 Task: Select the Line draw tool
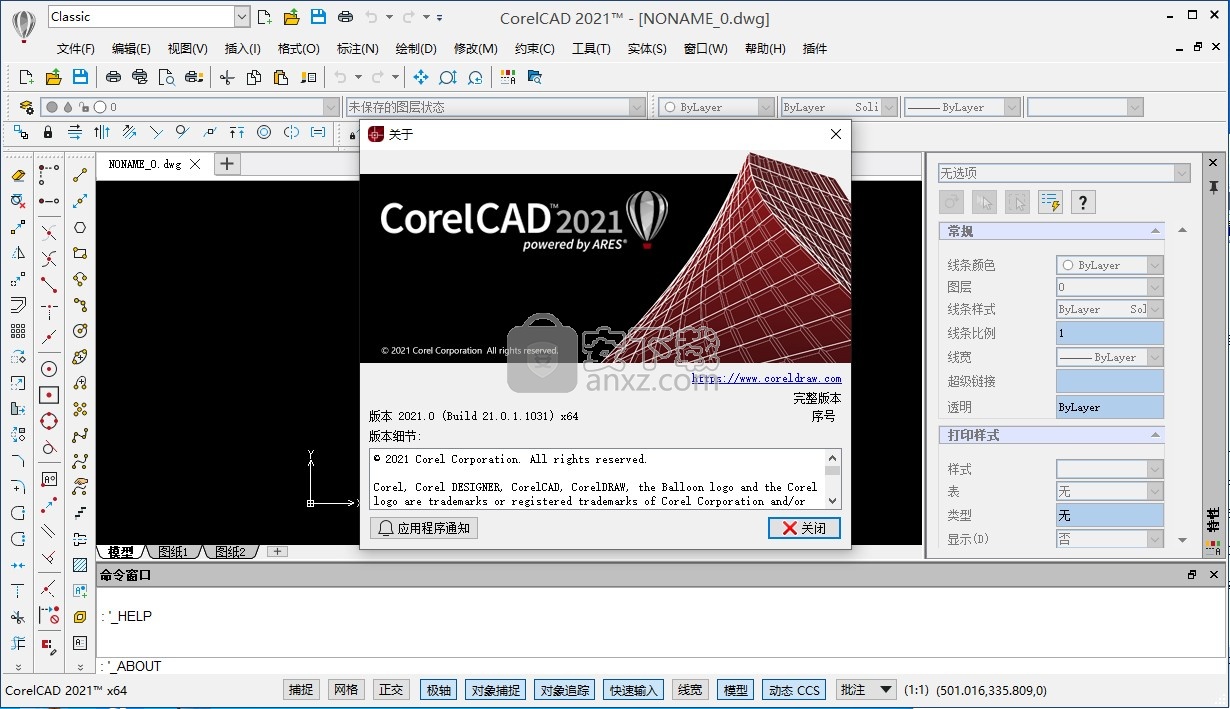point(80,175)
